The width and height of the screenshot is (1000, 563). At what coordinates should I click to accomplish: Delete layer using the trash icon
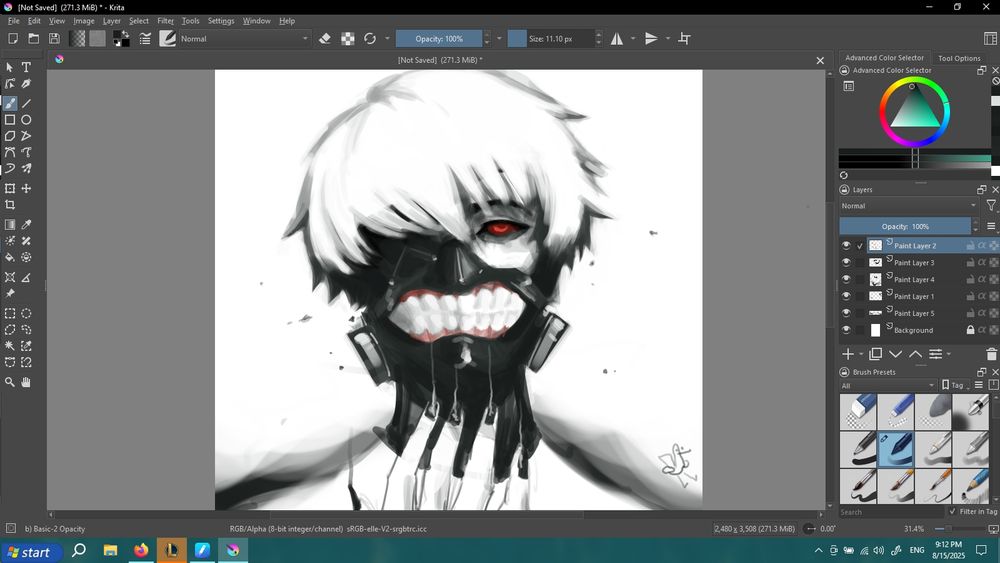tap(991, 354)
